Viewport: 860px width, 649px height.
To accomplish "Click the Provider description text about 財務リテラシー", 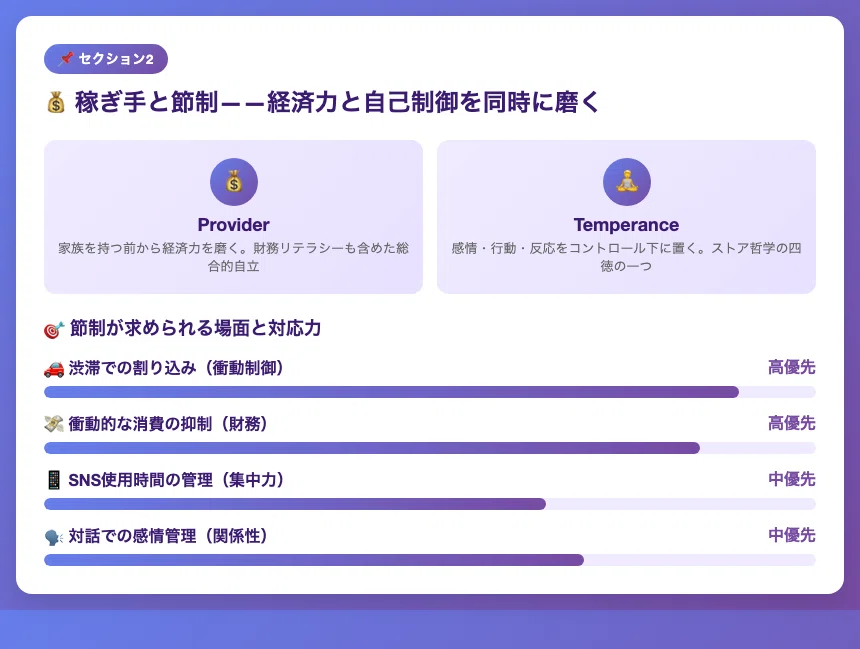I will point(234,257).
